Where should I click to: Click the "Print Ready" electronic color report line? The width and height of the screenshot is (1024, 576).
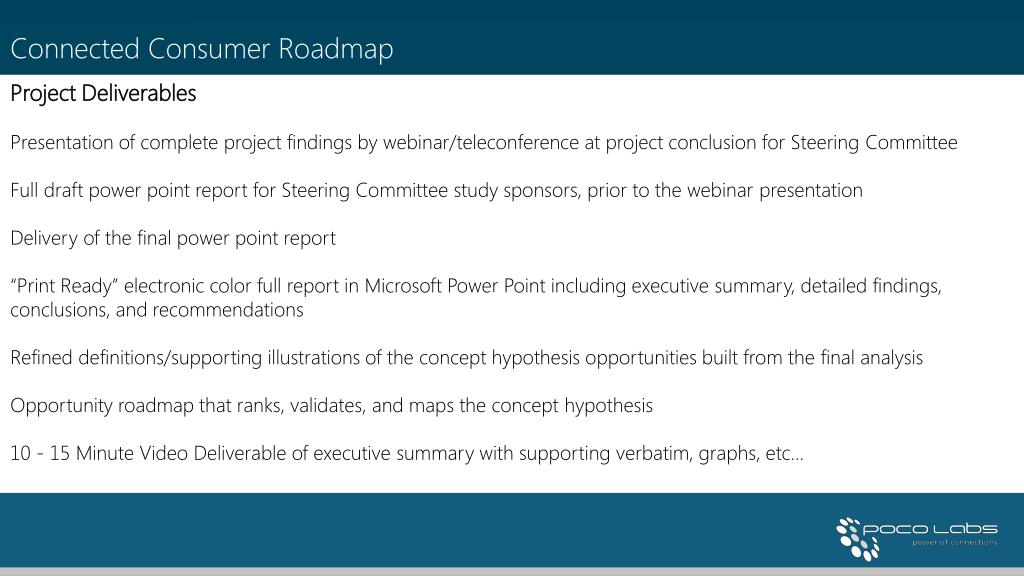476,286
